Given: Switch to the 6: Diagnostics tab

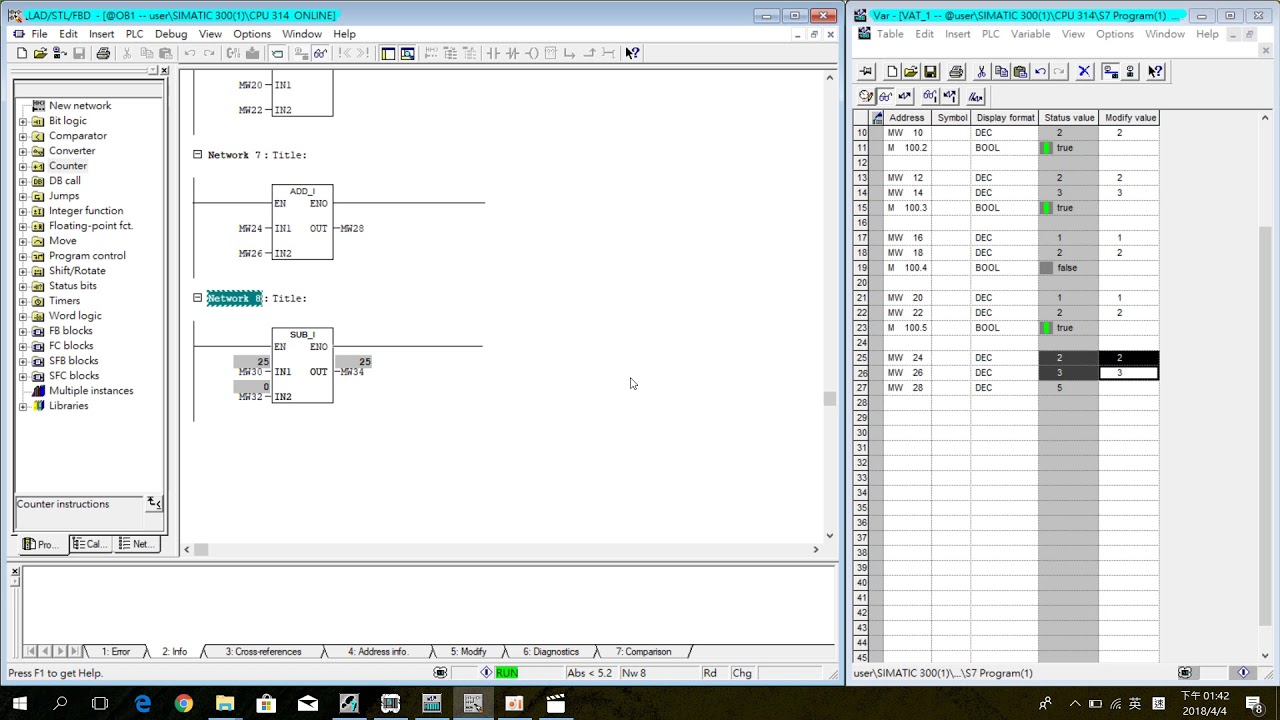Looking at the screenshot, I should [550, 652].
